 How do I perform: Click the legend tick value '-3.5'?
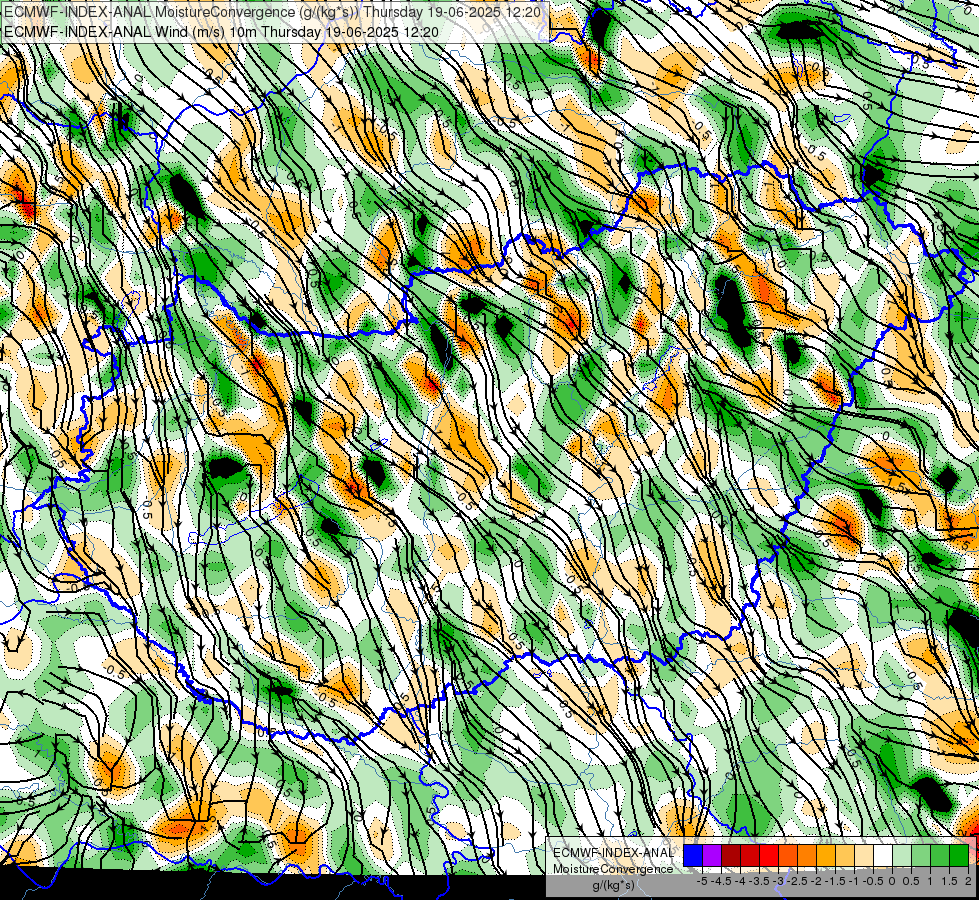(759, 881)
